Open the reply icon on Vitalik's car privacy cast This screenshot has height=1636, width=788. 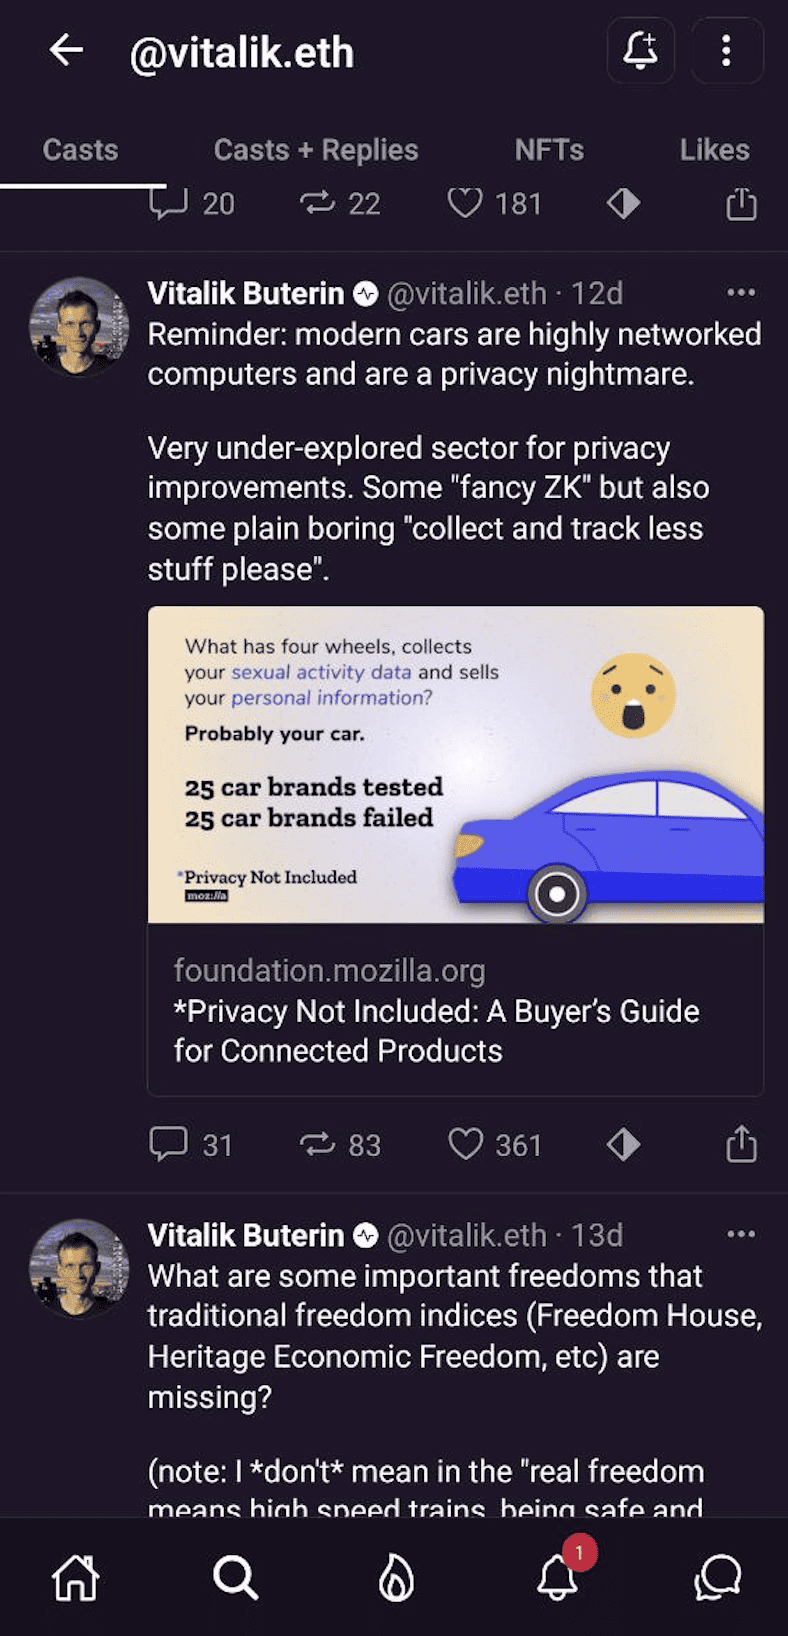point(172,1144)
